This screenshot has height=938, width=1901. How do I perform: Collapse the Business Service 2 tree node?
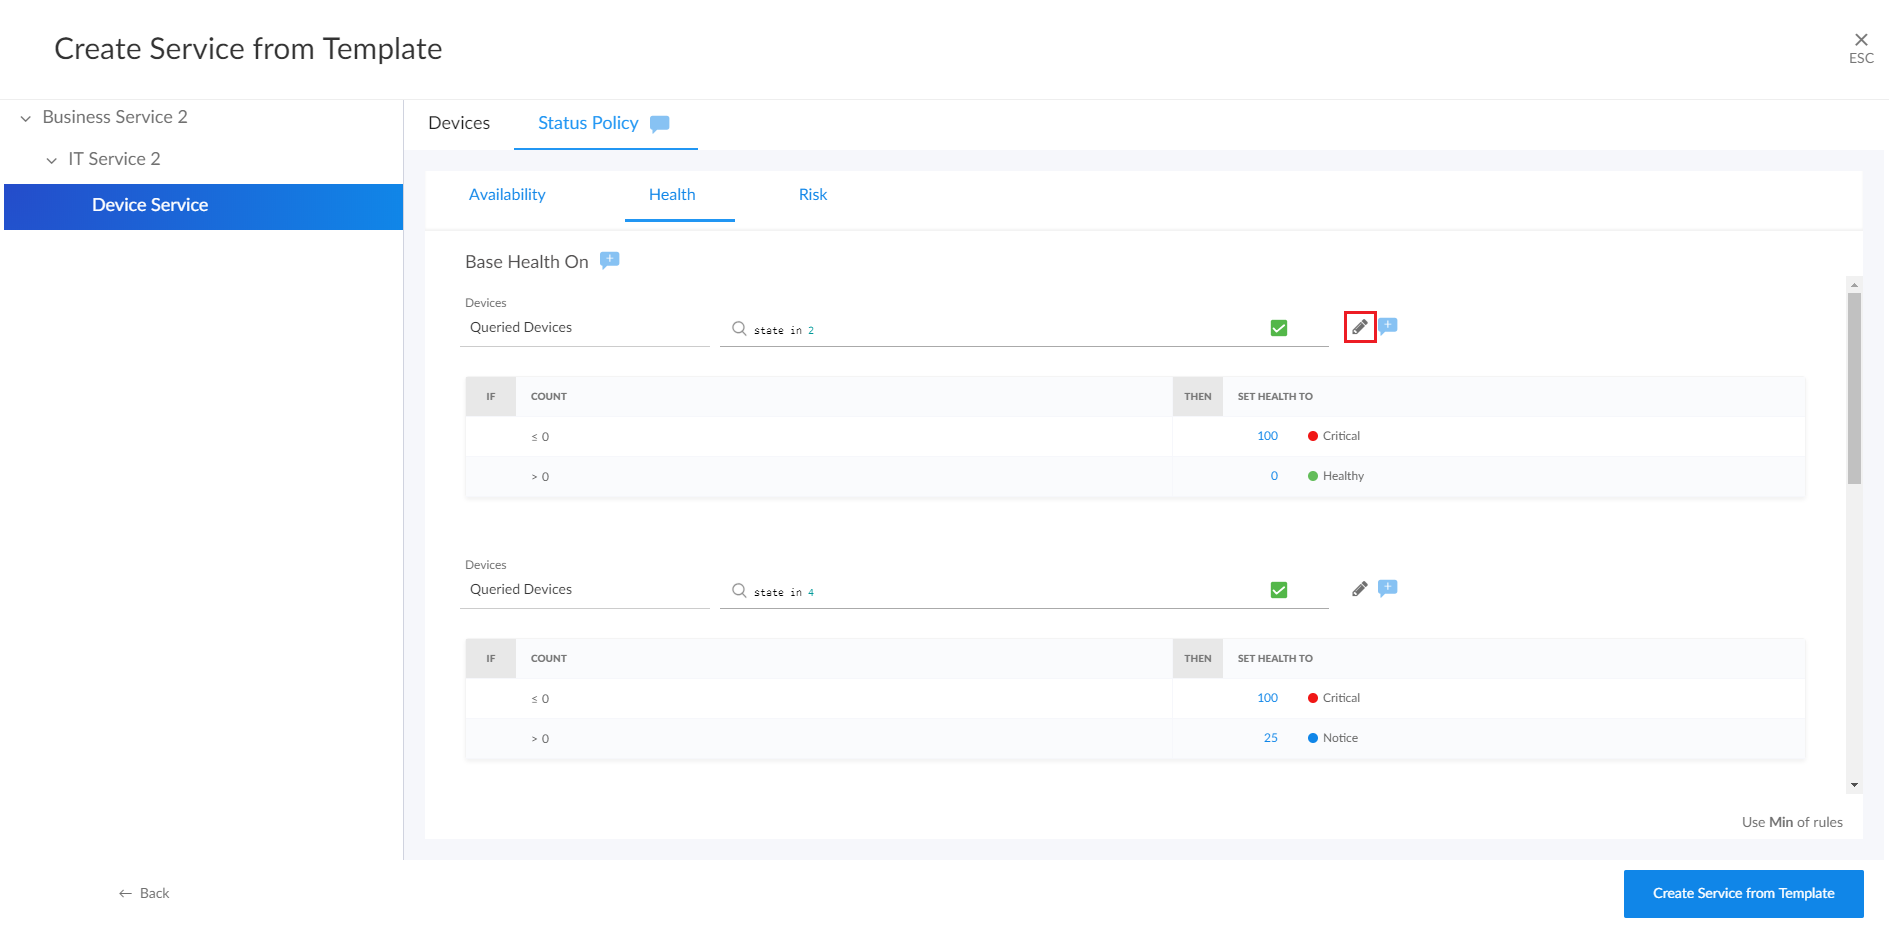click(x=26, y=118)
